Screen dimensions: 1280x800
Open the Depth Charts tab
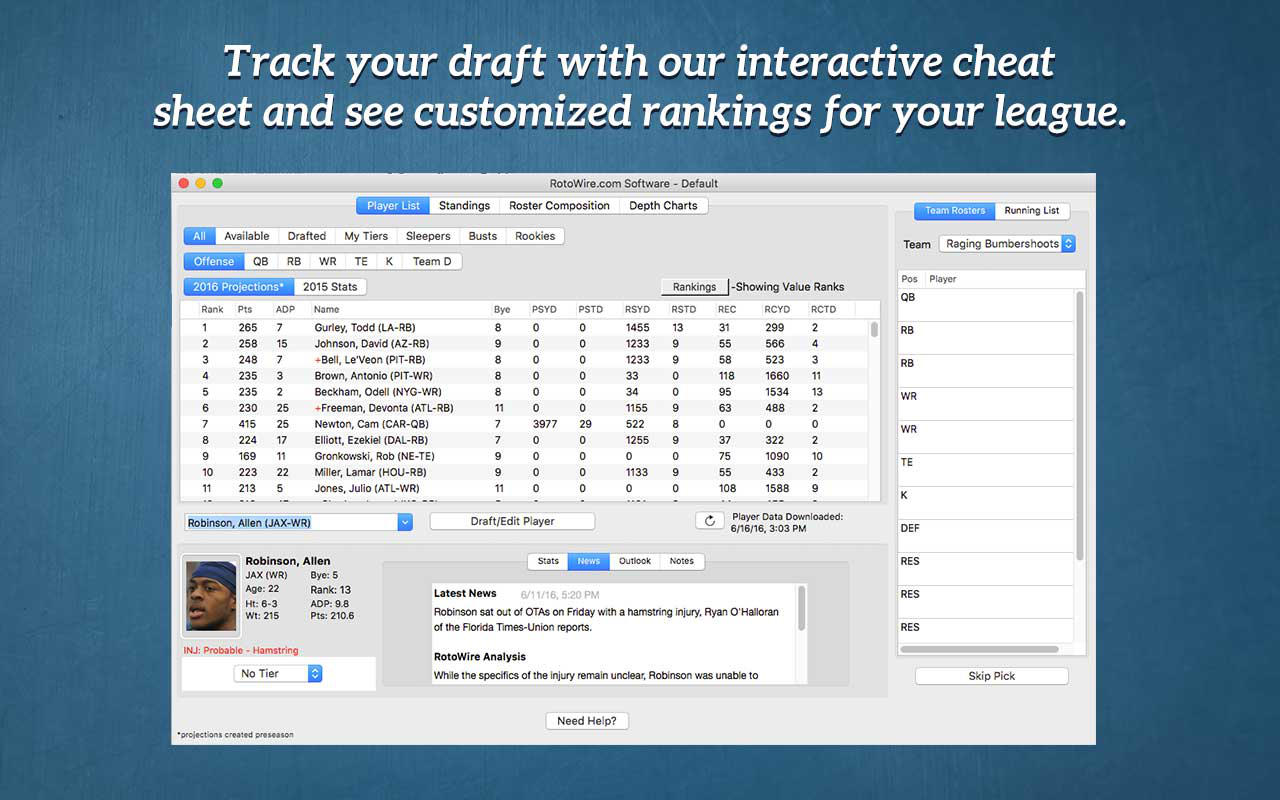[x=663, y=206]
